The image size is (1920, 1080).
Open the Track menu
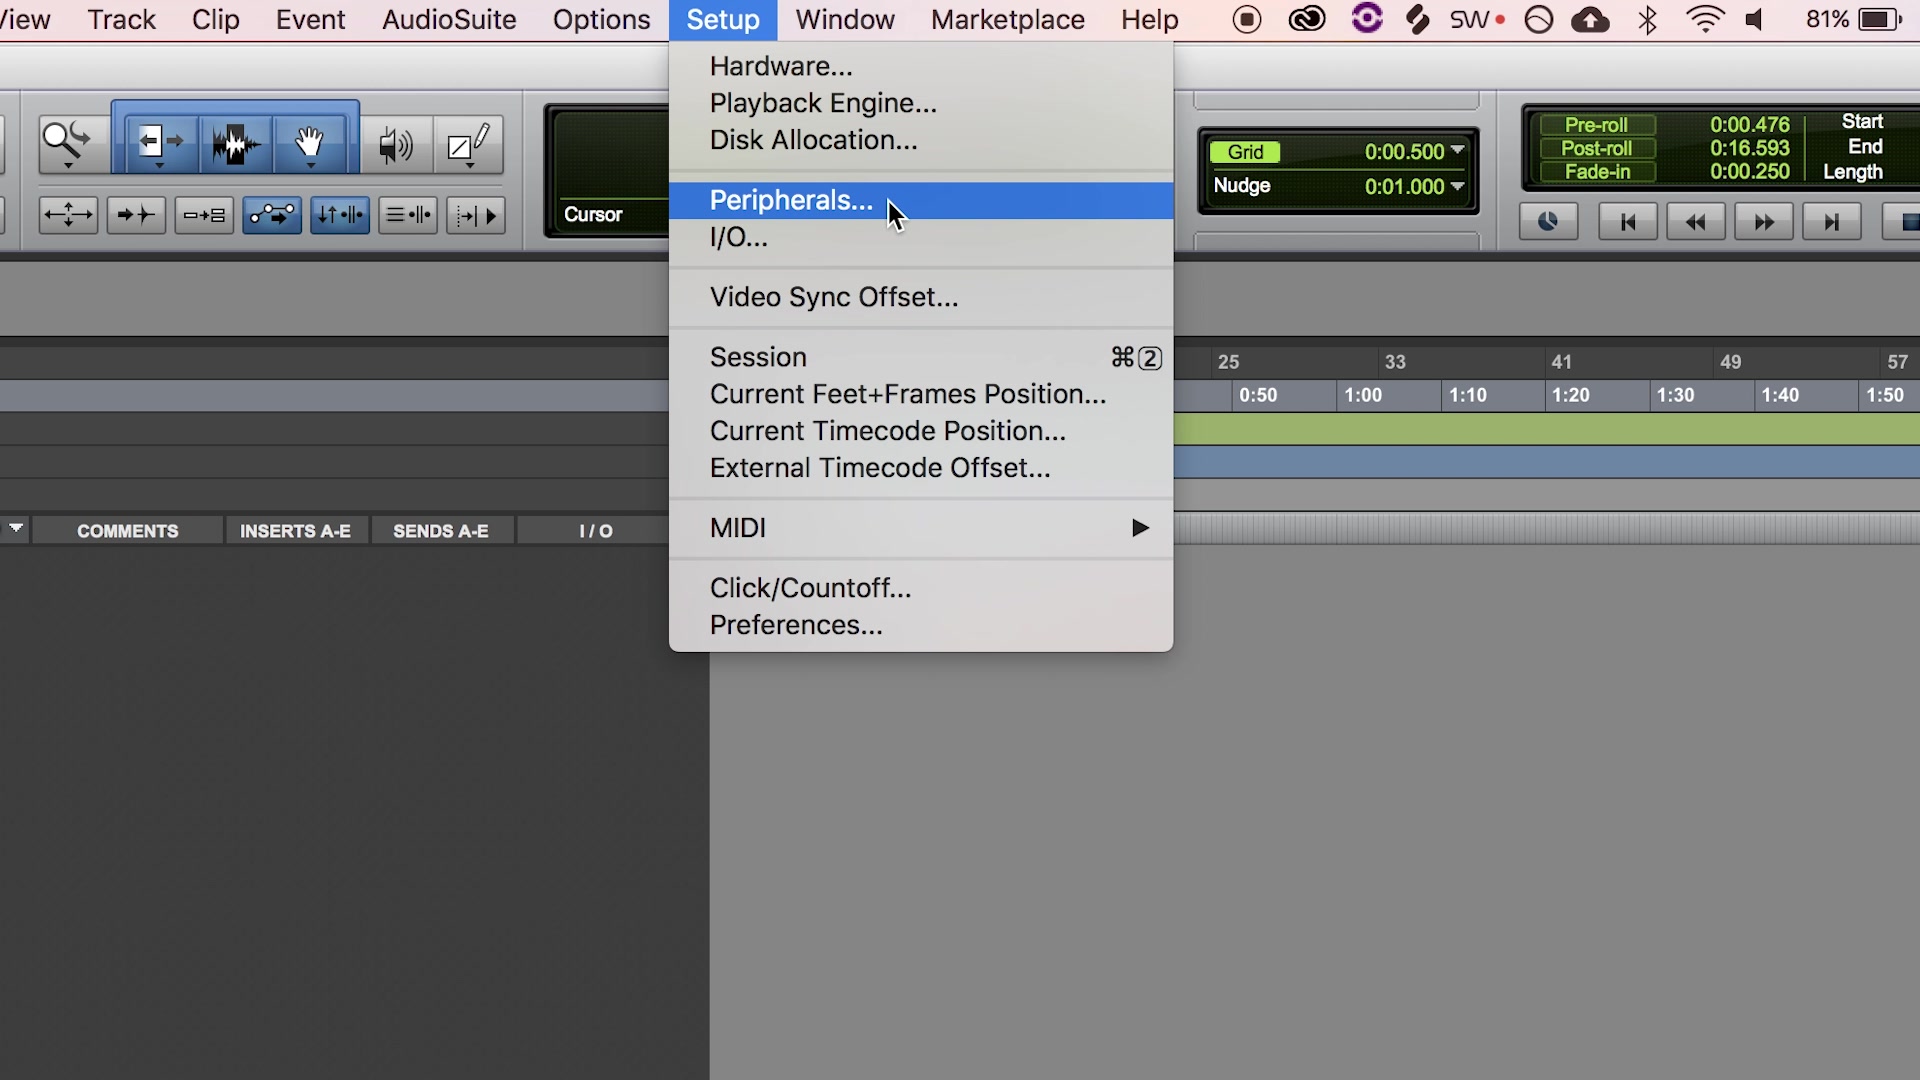click(x=121, y=20)
